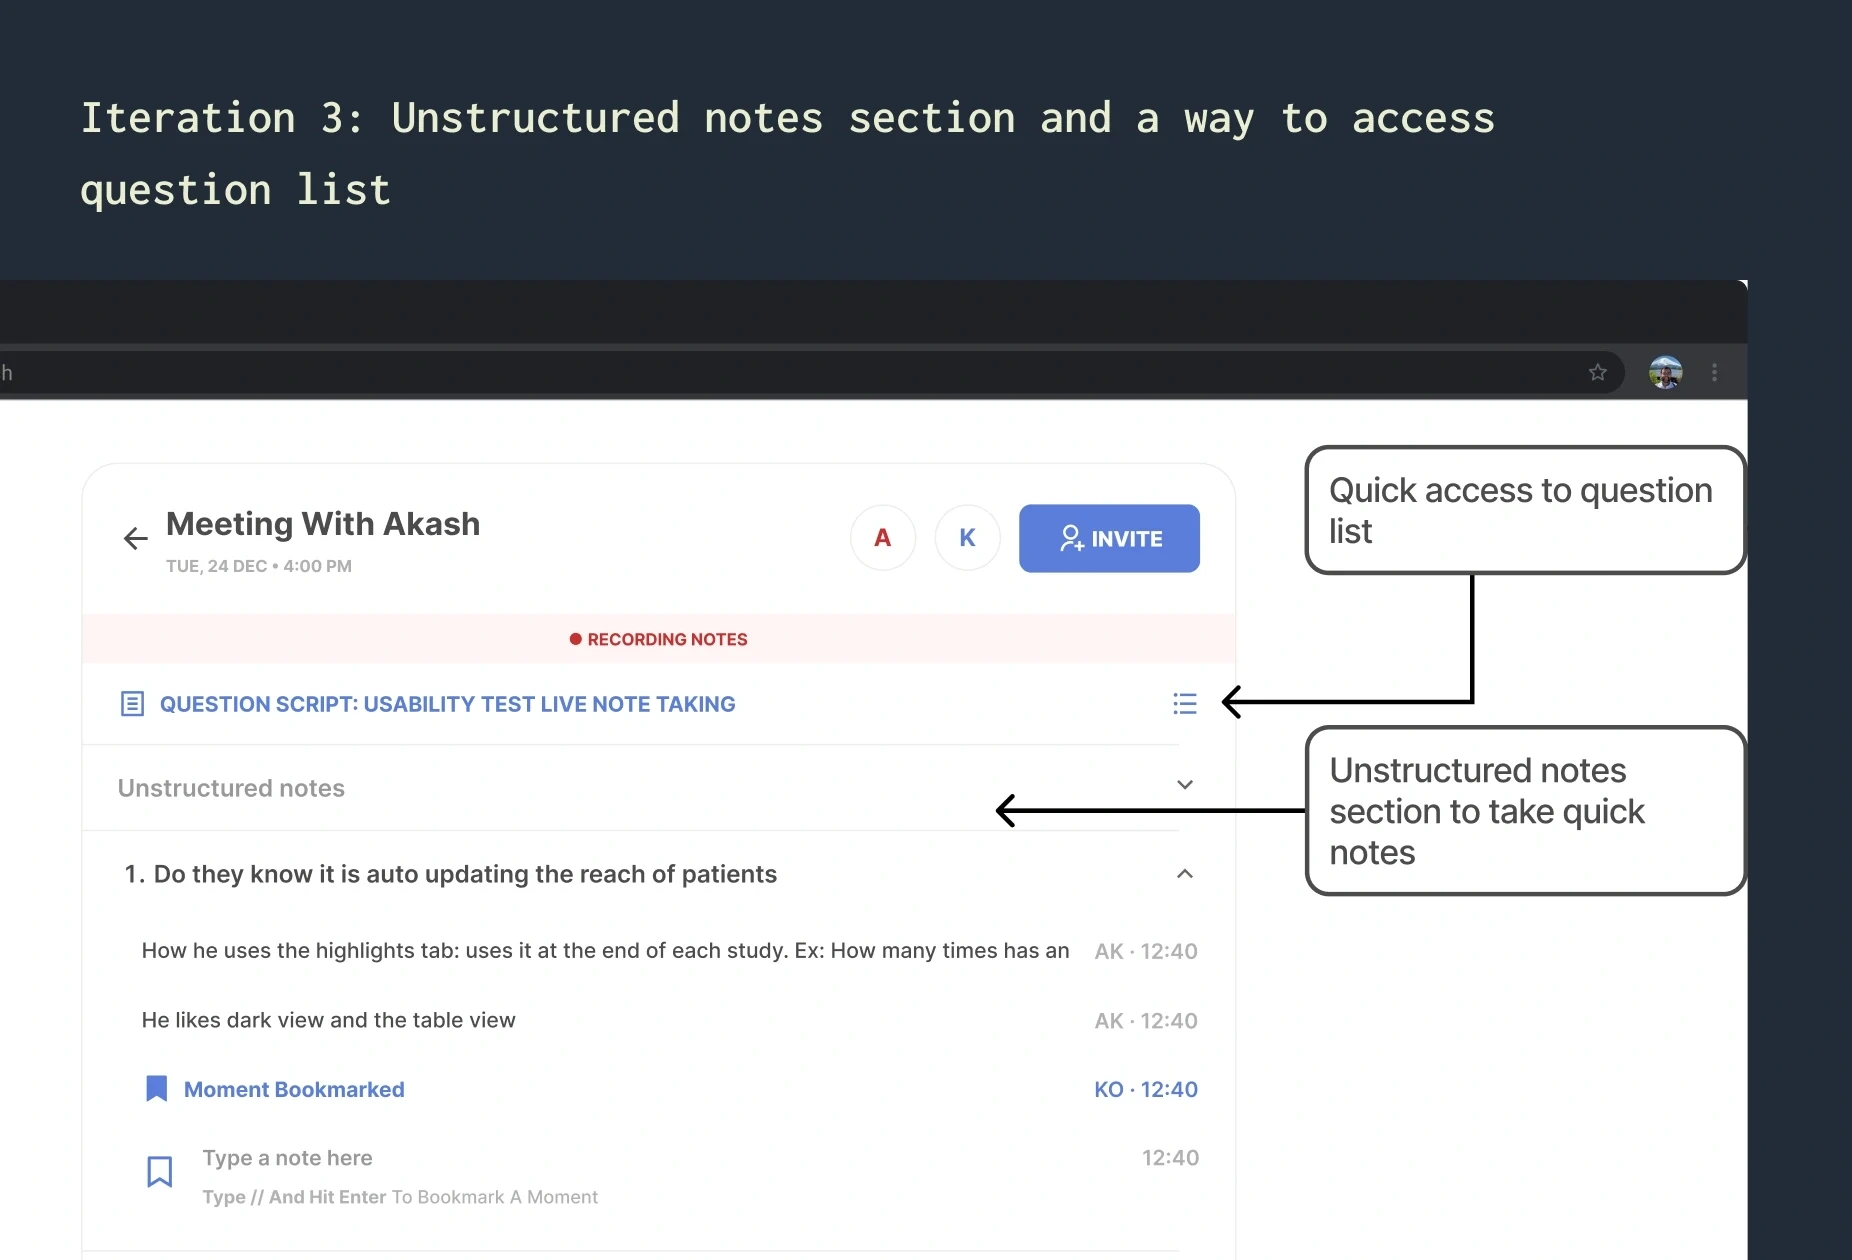Image resolution: width=1852 pixels, height=1260 pixels.
Task: Expand the Unstructured notes section
Action: click(x=1185, y=785)
